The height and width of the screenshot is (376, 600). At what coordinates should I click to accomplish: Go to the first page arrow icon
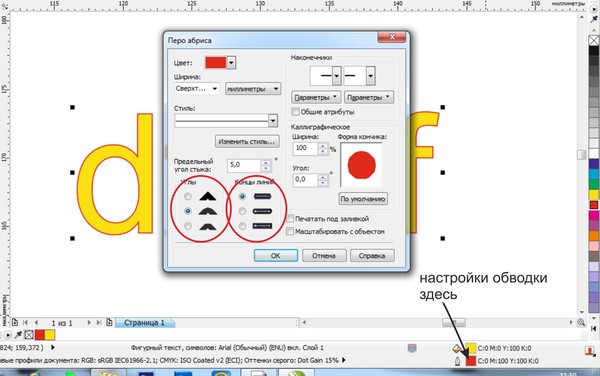pyautogui.click(x=25, y=322)
